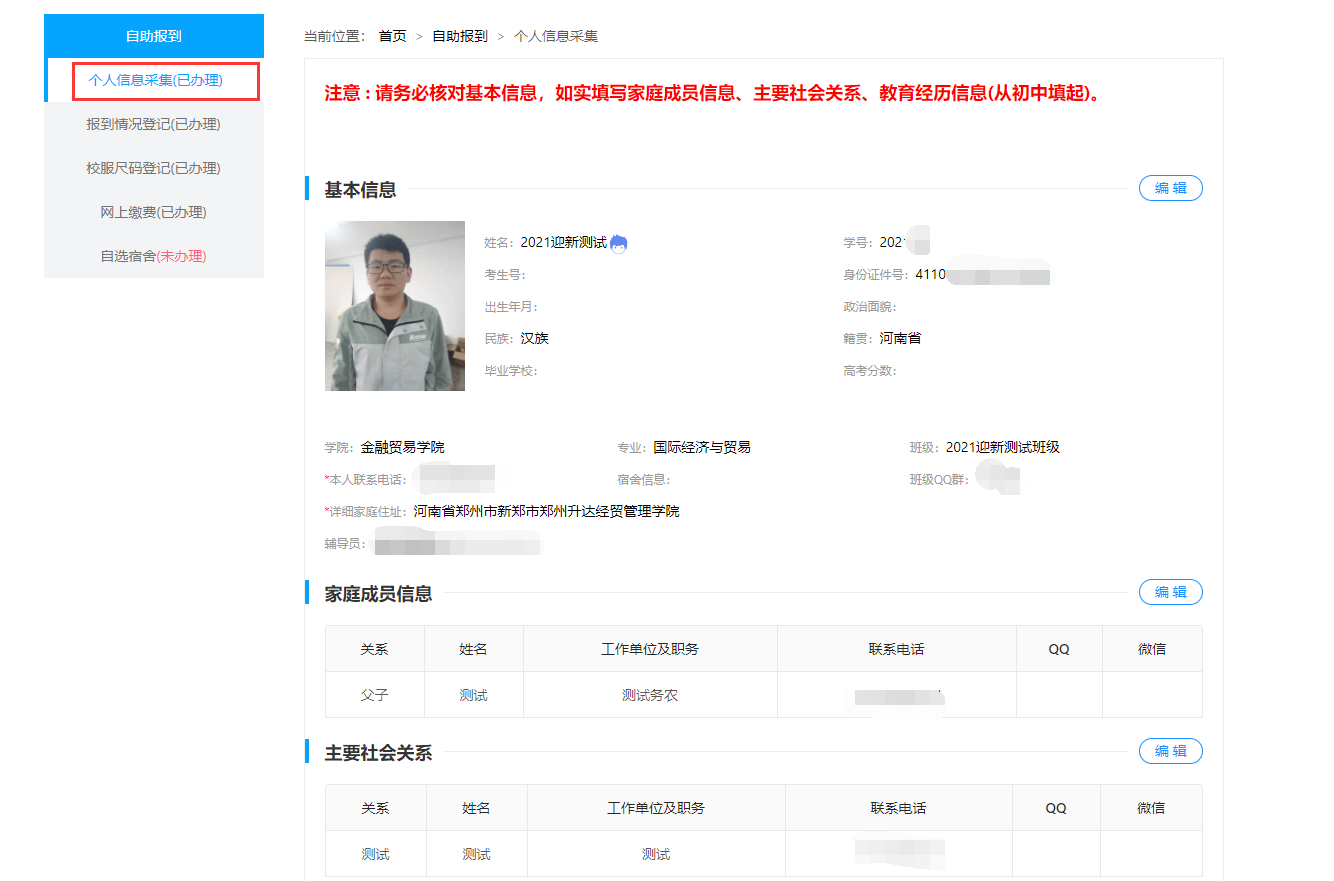The height and width of the screenshot is (881, 1334).
Task: Click the blue avatar icon beside 2021迎新测试
Action: (x=618, y=243)
